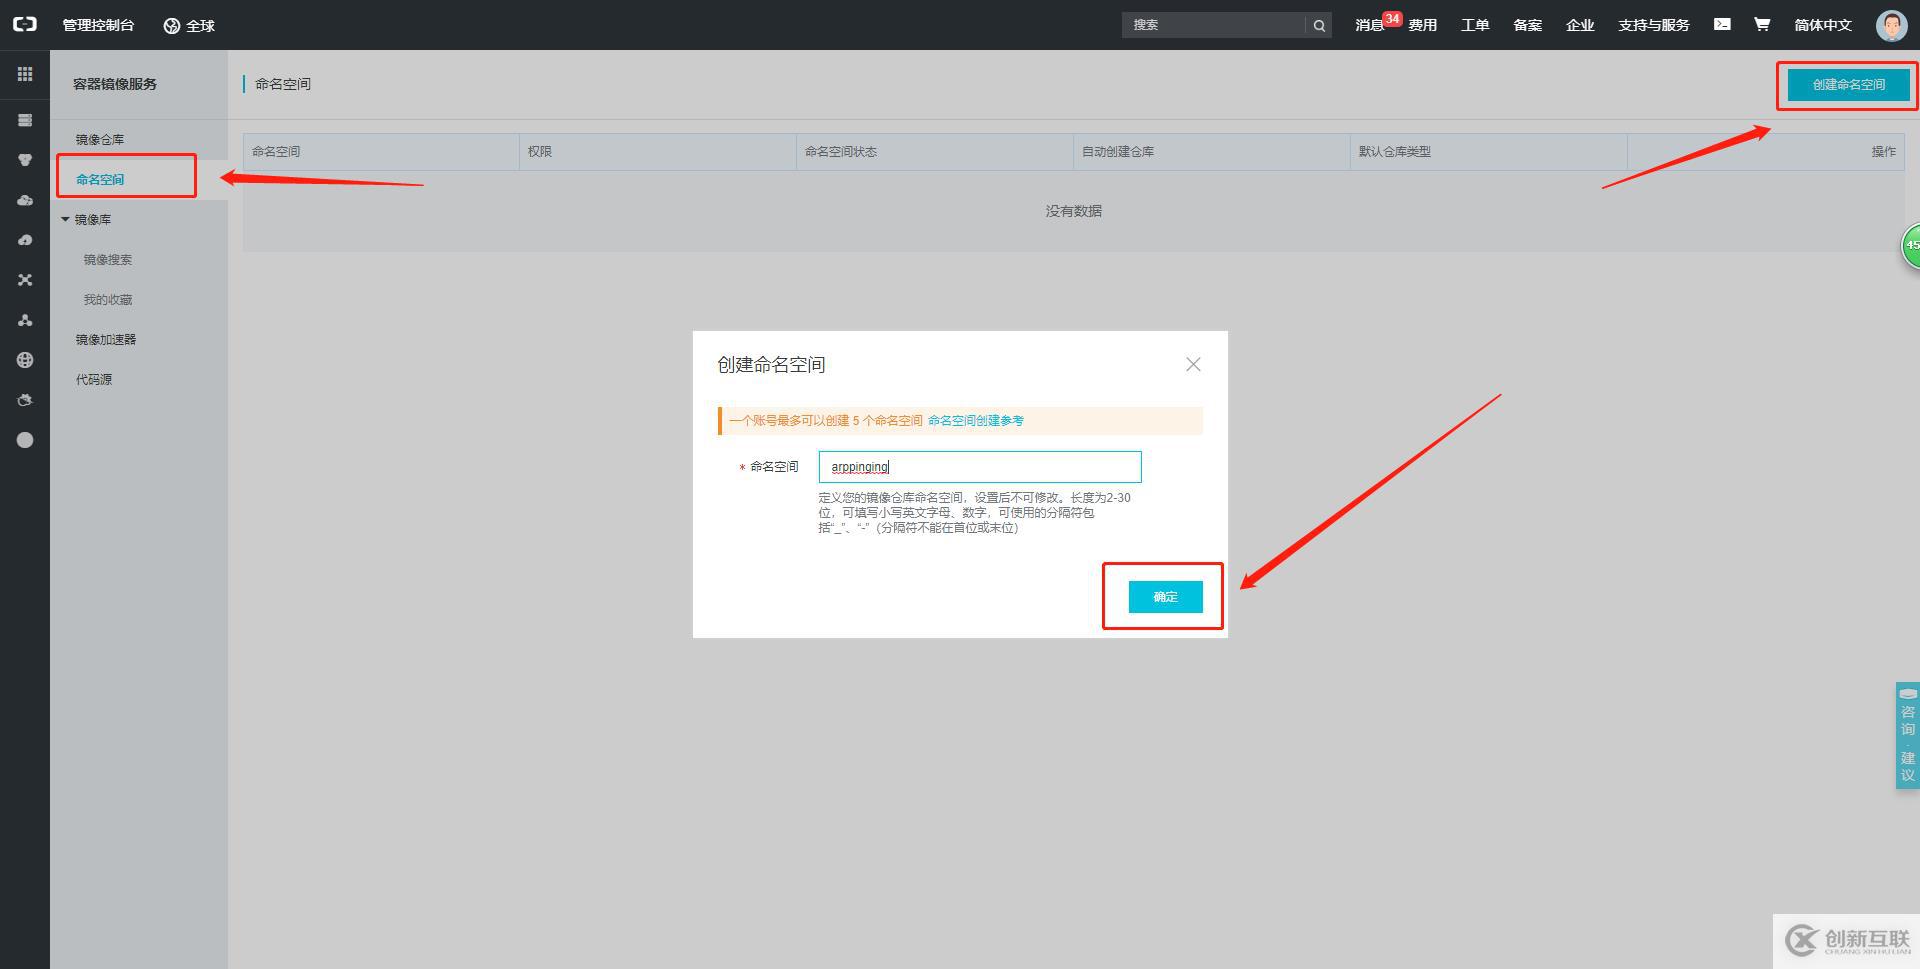Close the 创建命名空间 dialog

click(x=1193, y=364)
